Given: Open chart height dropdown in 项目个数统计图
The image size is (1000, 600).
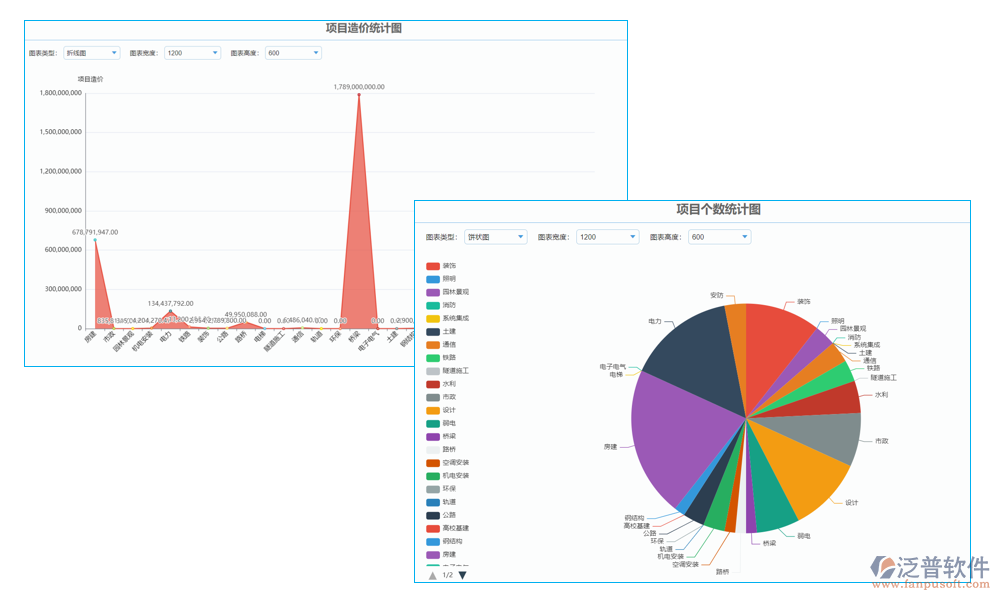Looking at the screenshot, I should [719, 237].
